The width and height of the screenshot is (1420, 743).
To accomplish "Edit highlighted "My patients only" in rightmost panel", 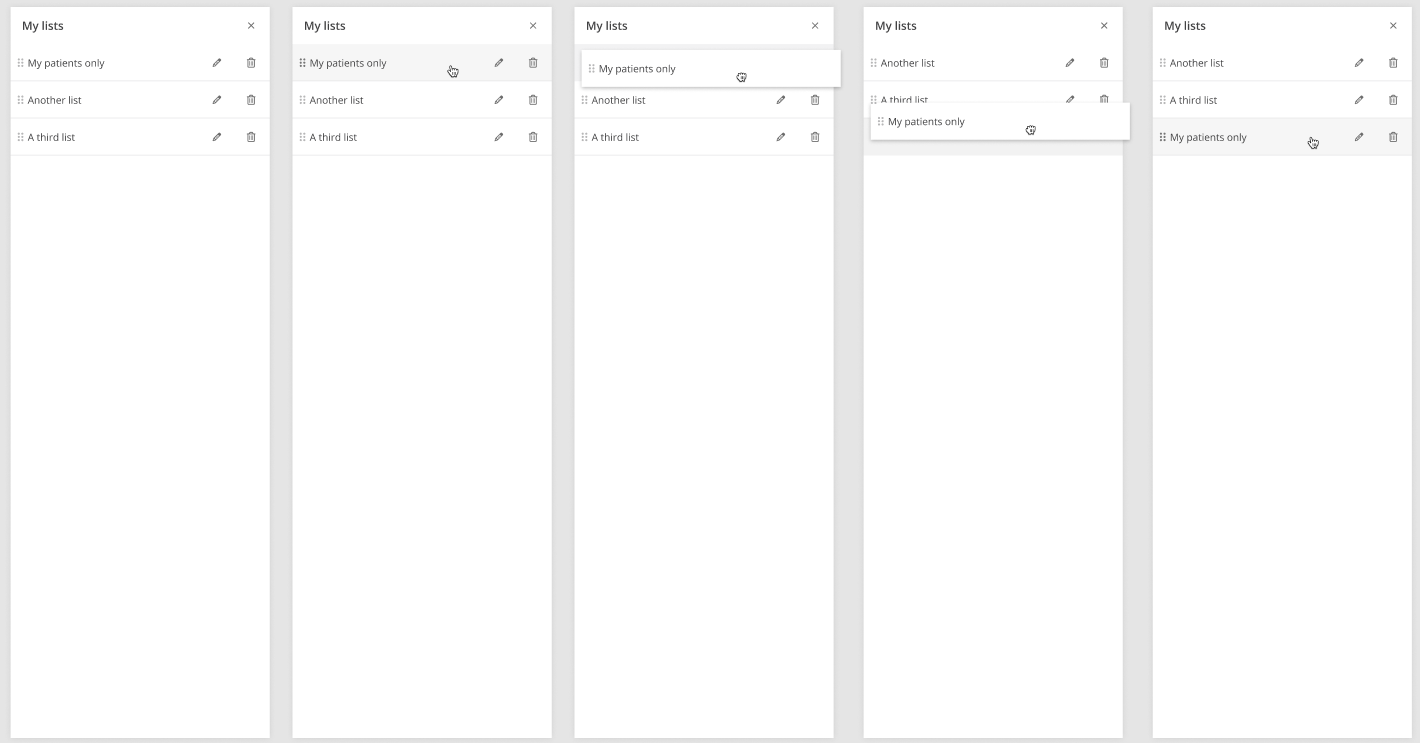I will click(x=1359, y=137).
